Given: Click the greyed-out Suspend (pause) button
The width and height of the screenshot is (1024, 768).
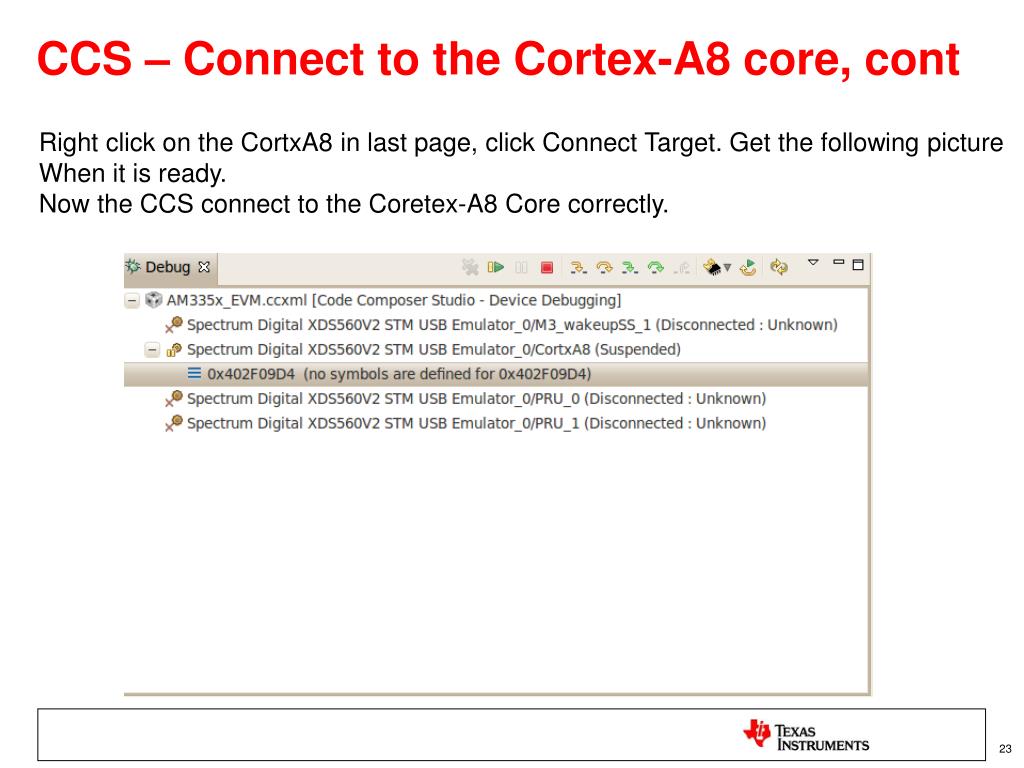Looking at the screenshot, I should click(x=521, y=267).
